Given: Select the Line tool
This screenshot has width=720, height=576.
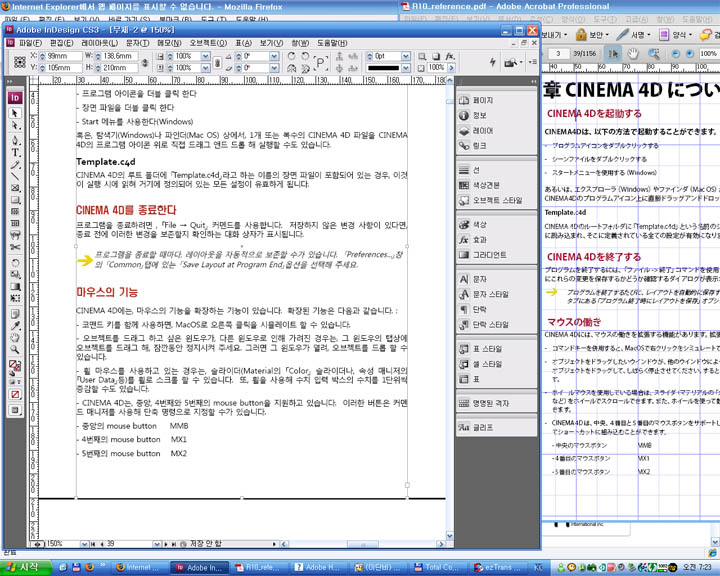Looking at the screenshot, I should pos(15,176).
